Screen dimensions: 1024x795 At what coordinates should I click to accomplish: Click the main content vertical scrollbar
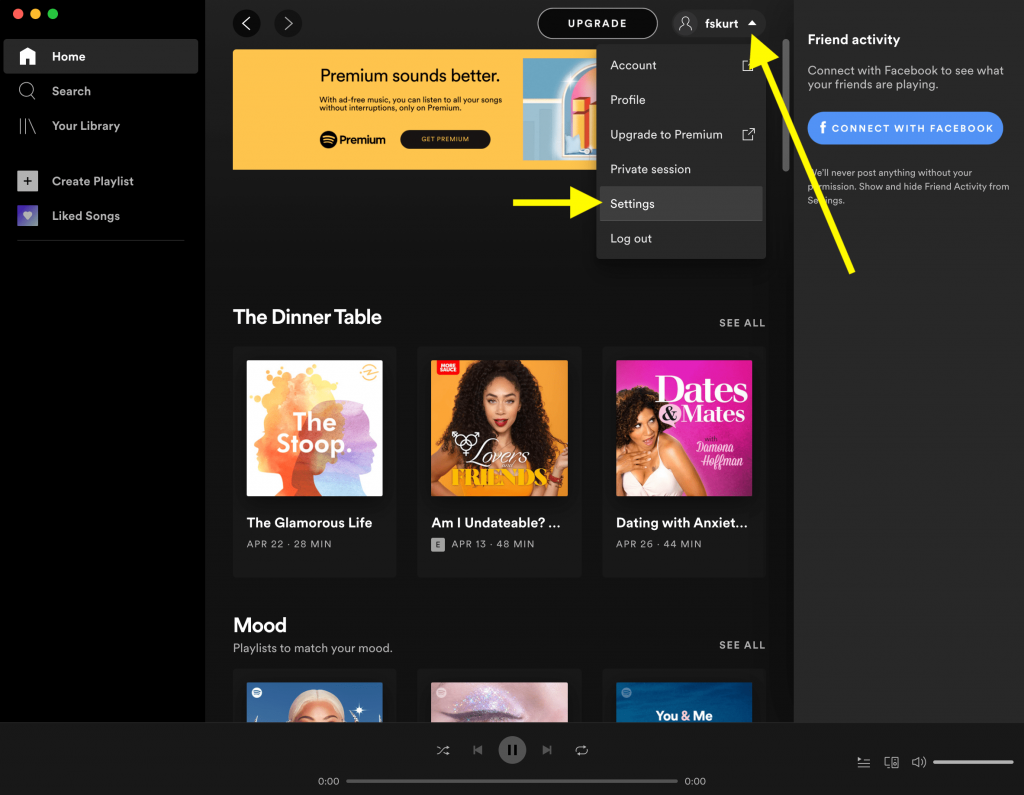786,105
